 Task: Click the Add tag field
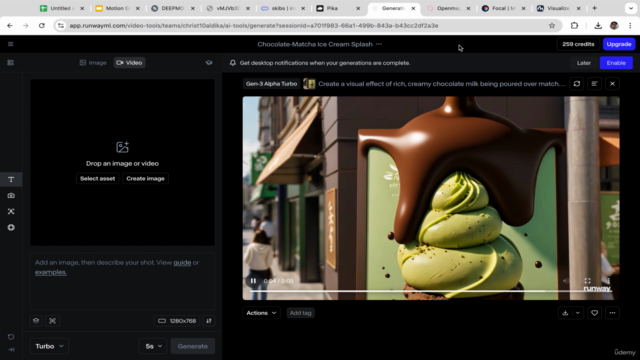pyautogui.click(x=300, y=313)
